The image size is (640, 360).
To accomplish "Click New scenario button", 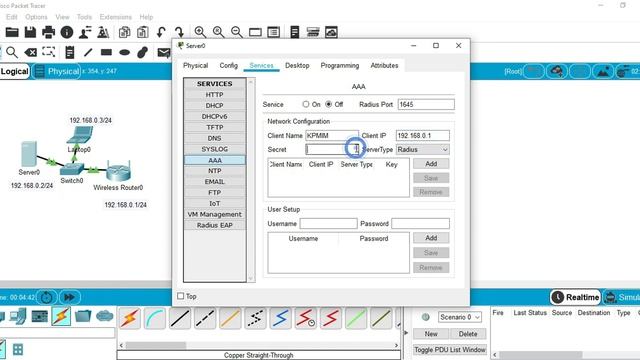I will 431,334.
